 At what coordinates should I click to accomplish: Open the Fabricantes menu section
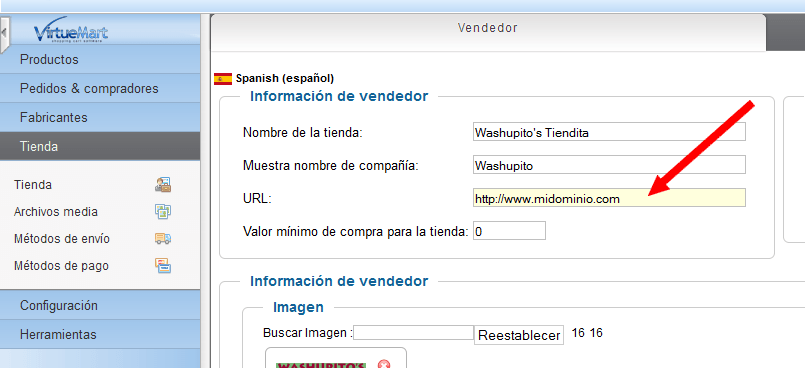point(100,118)
